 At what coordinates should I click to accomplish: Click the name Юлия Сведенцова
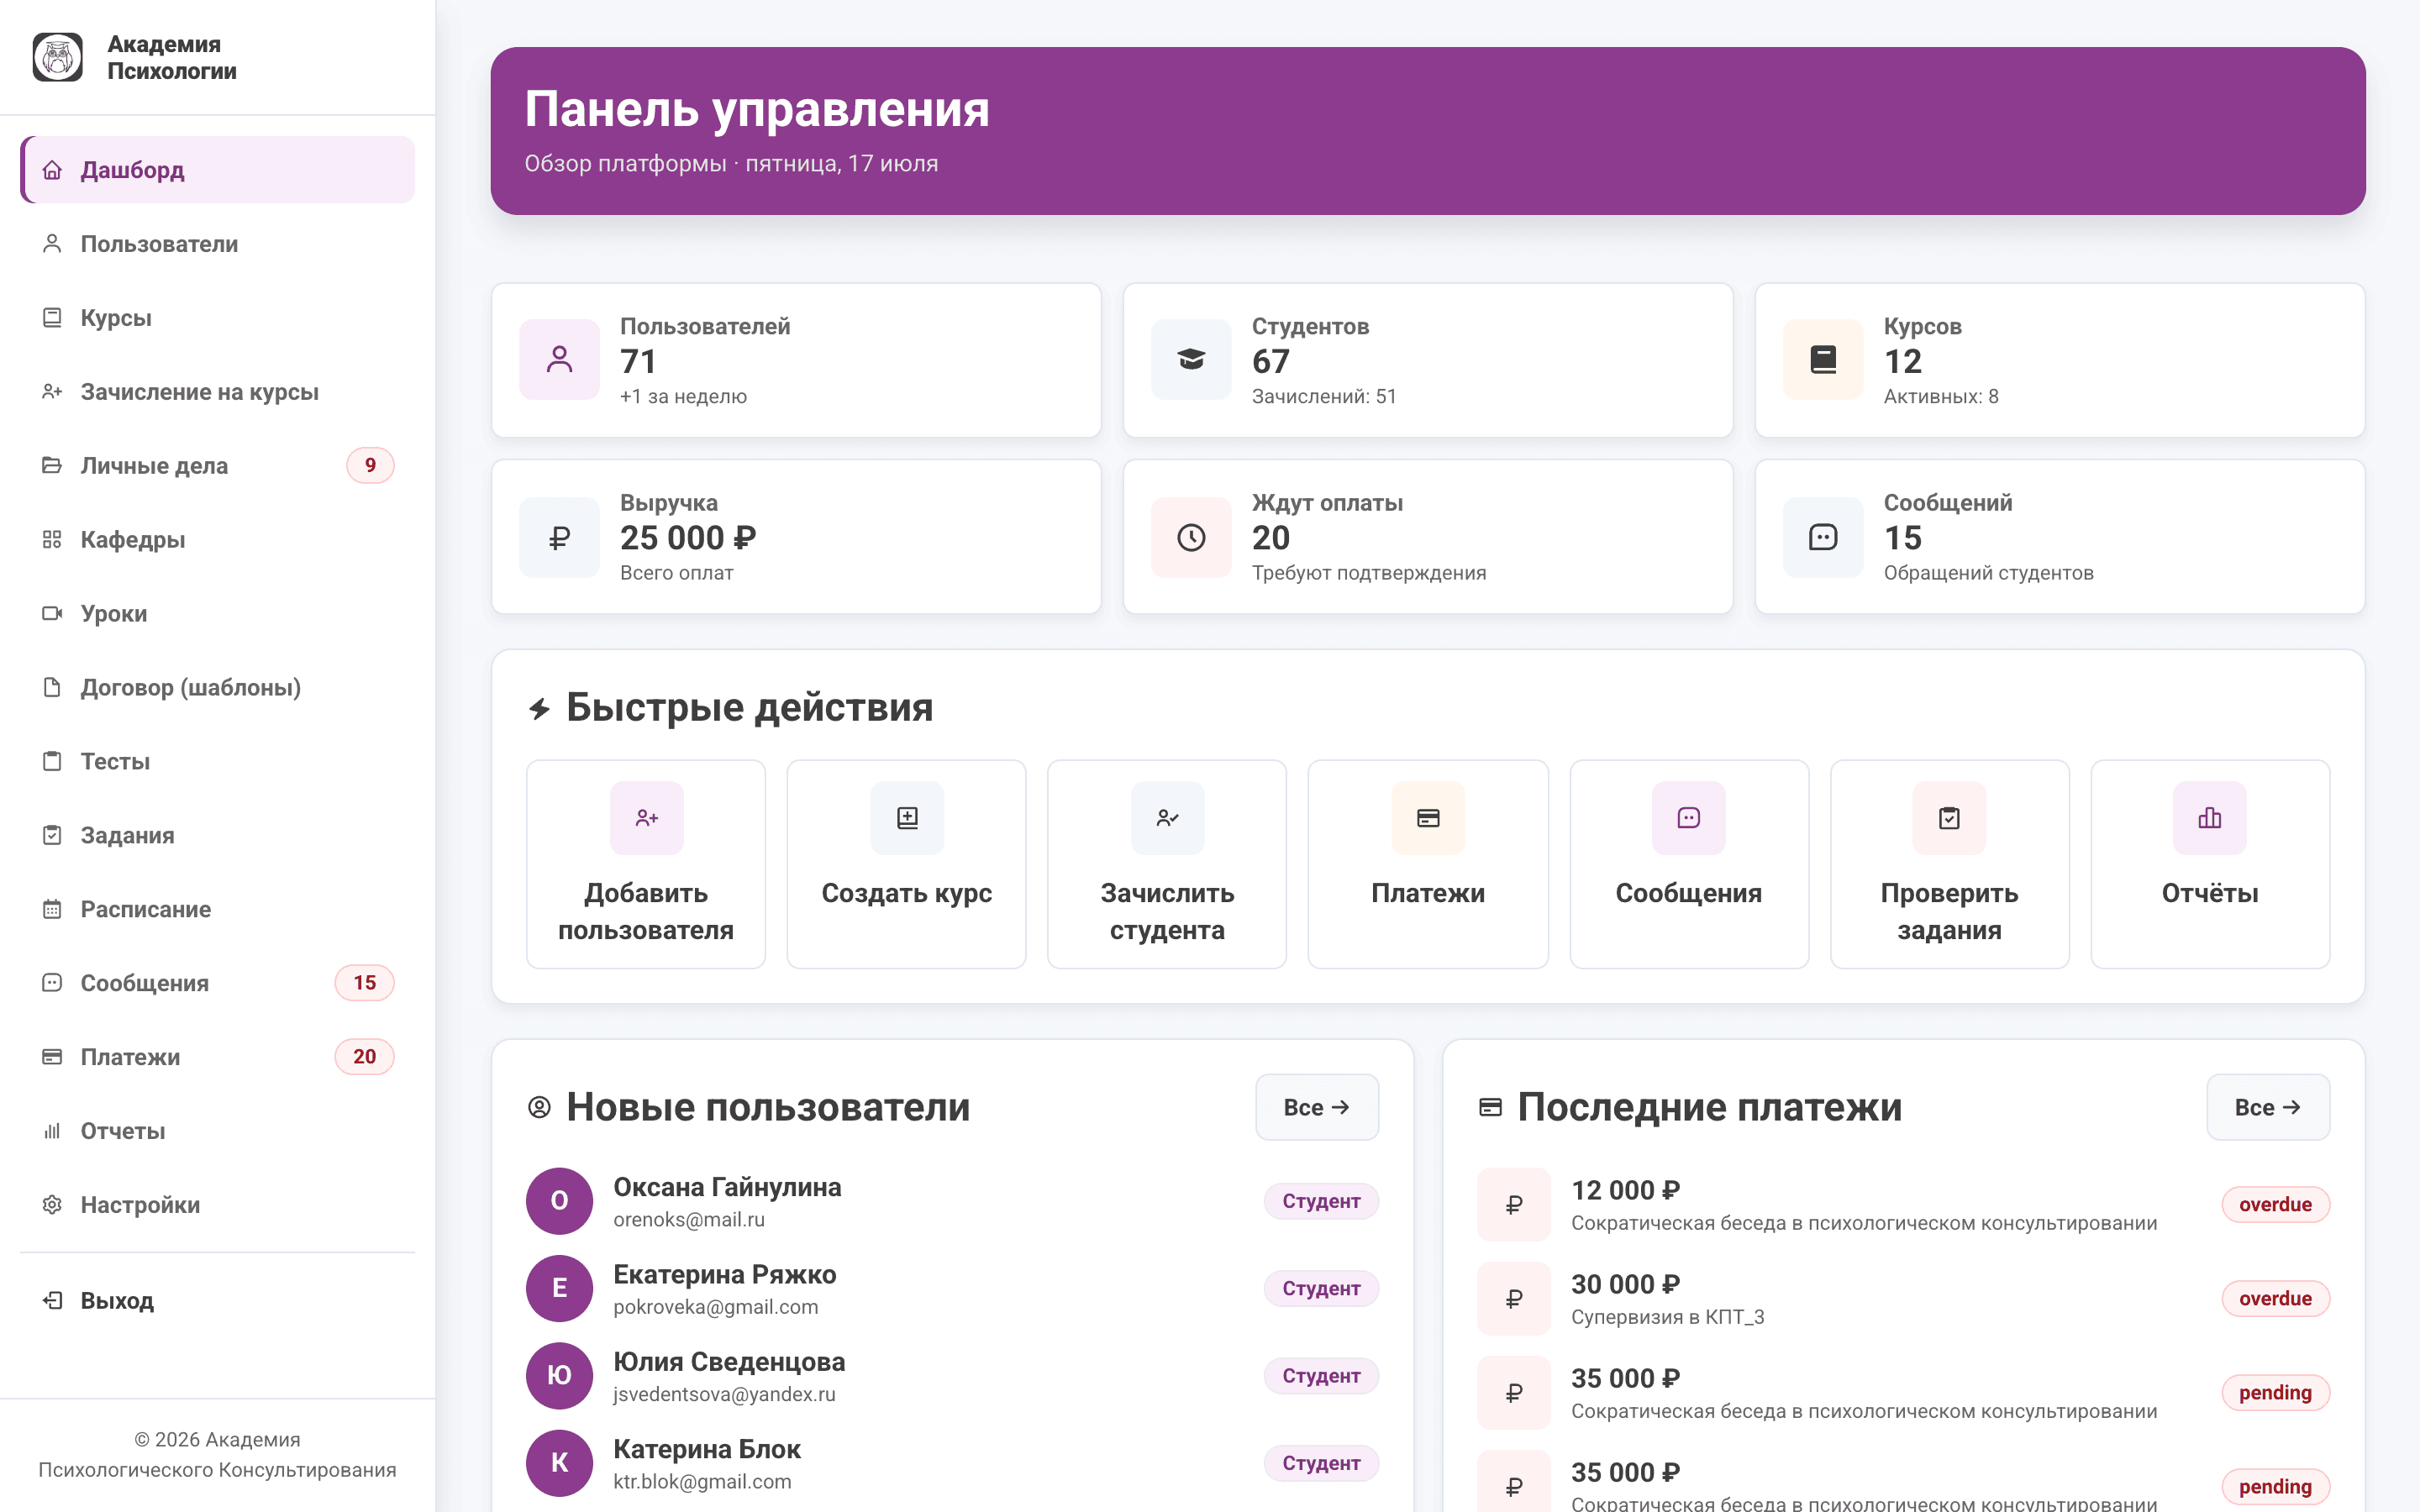pos(729,1362)
